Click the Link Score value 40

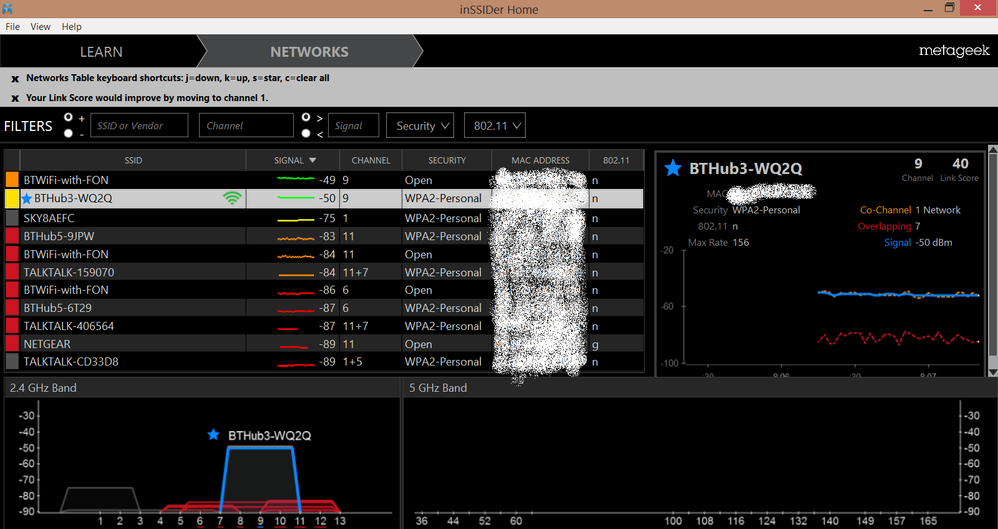click(960, 164)
